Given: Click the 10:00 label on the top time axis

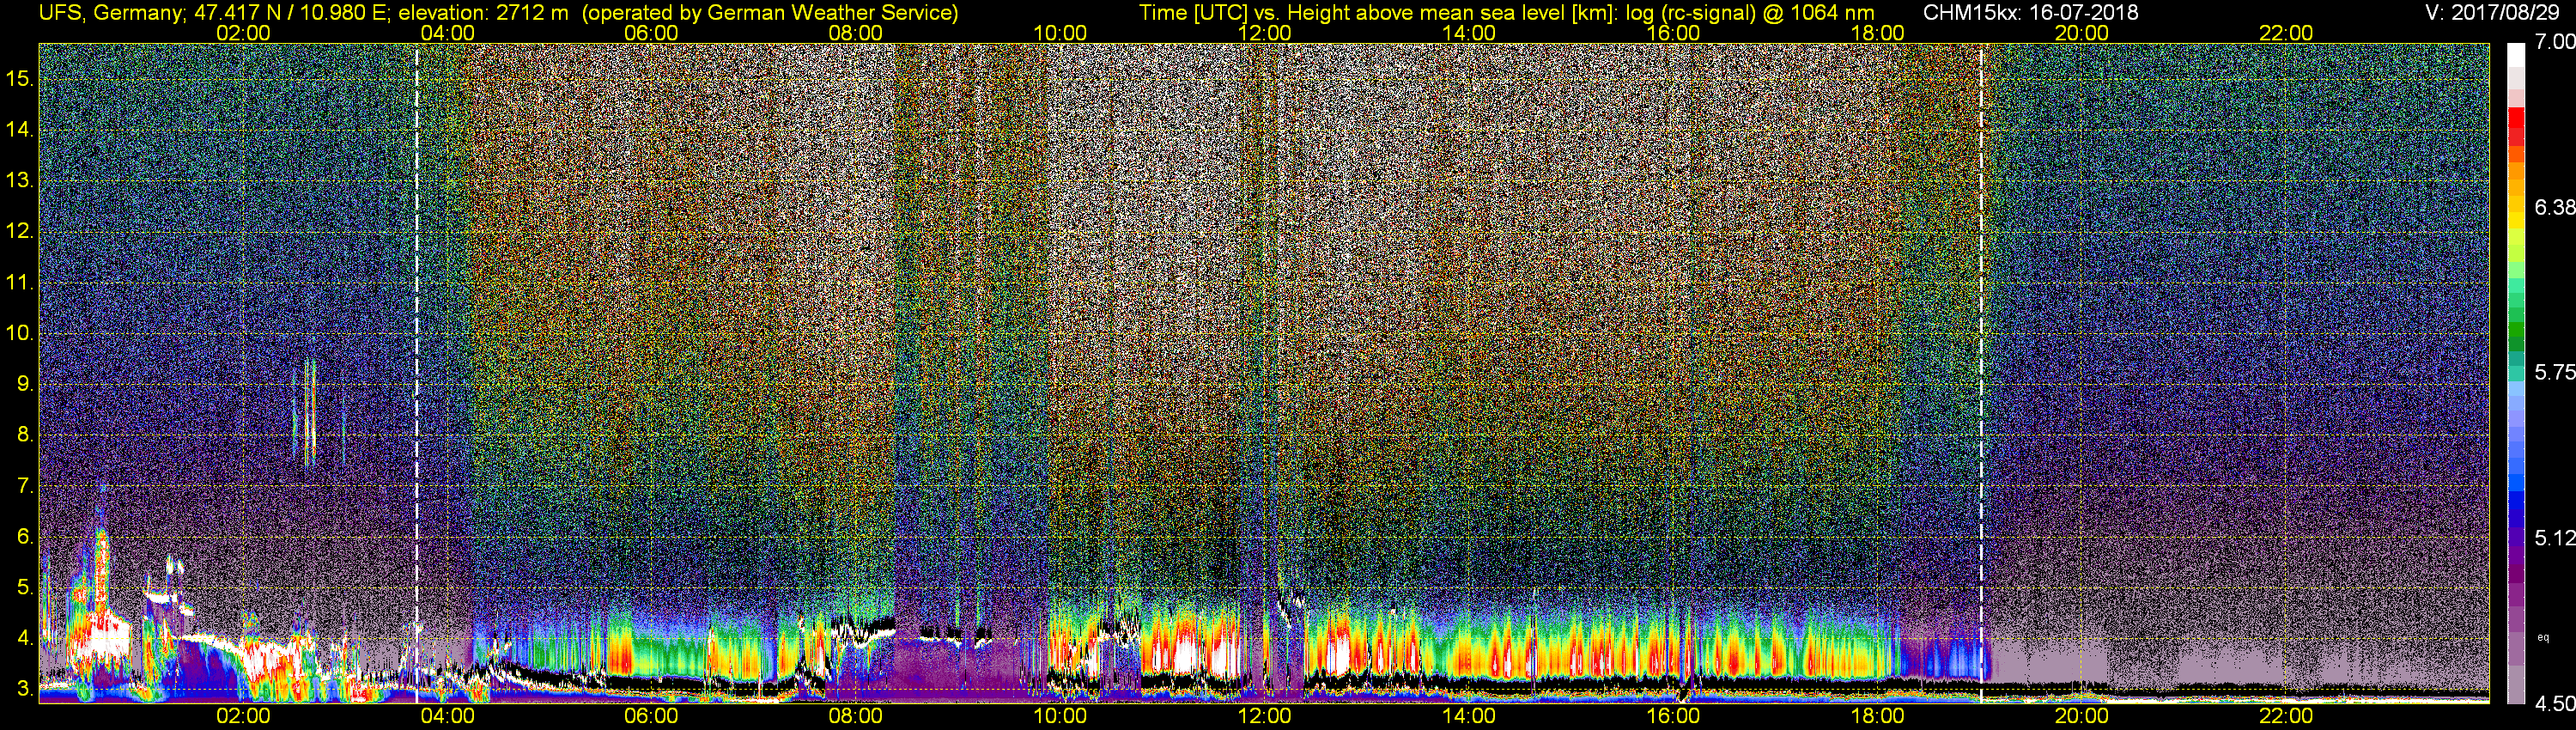Looking at the screenshot, I should 1060,33.
